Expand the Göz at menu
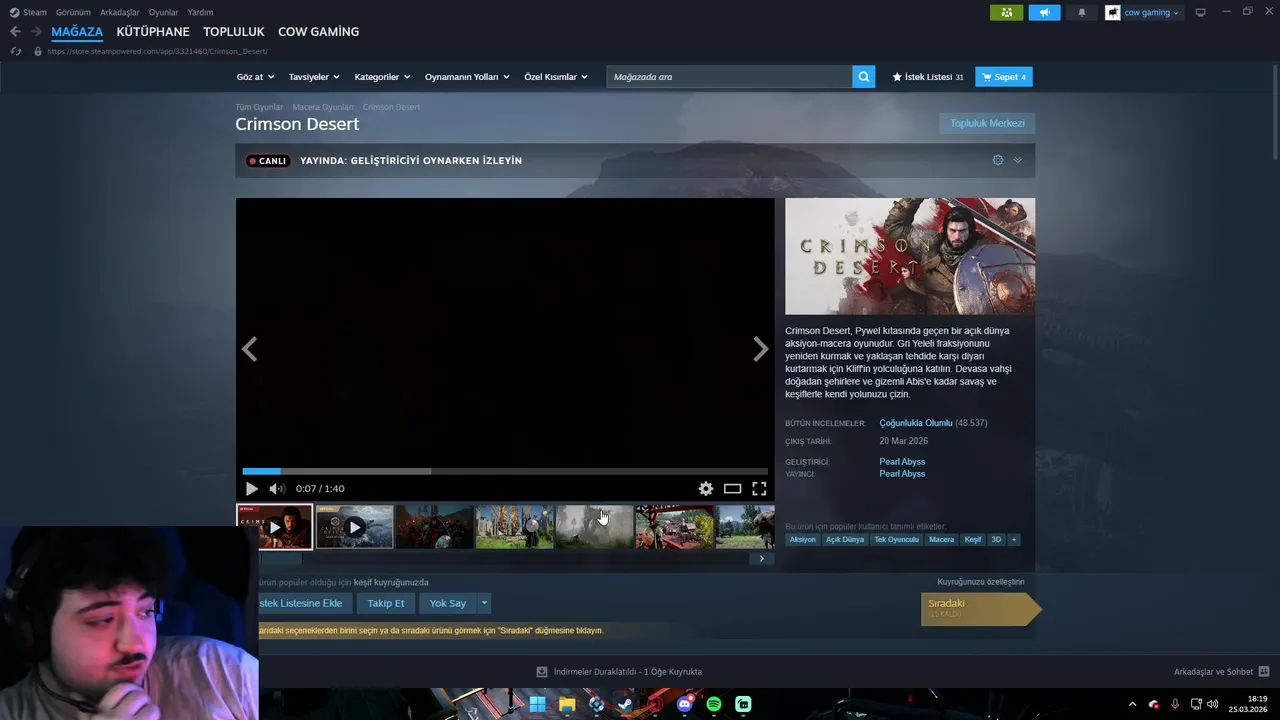1280x720 pixels. coord(255,77)
